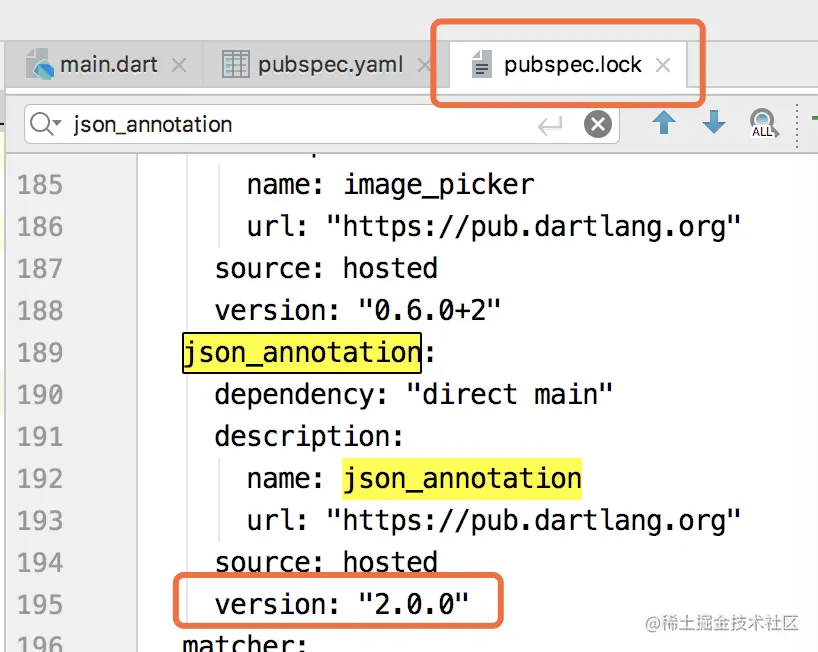The width and height of the screenshot is (818, 652).
Task: Click the matcher: key line
Action: 245,643
